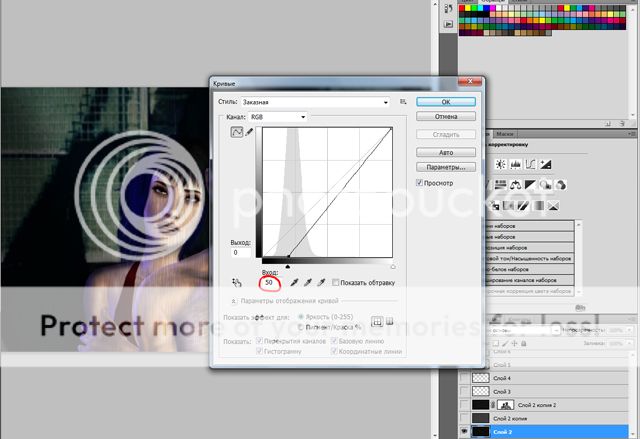Pick the gray point eyedropper
Viewport: 640px width, 439px height.
[x=308, y=283]
